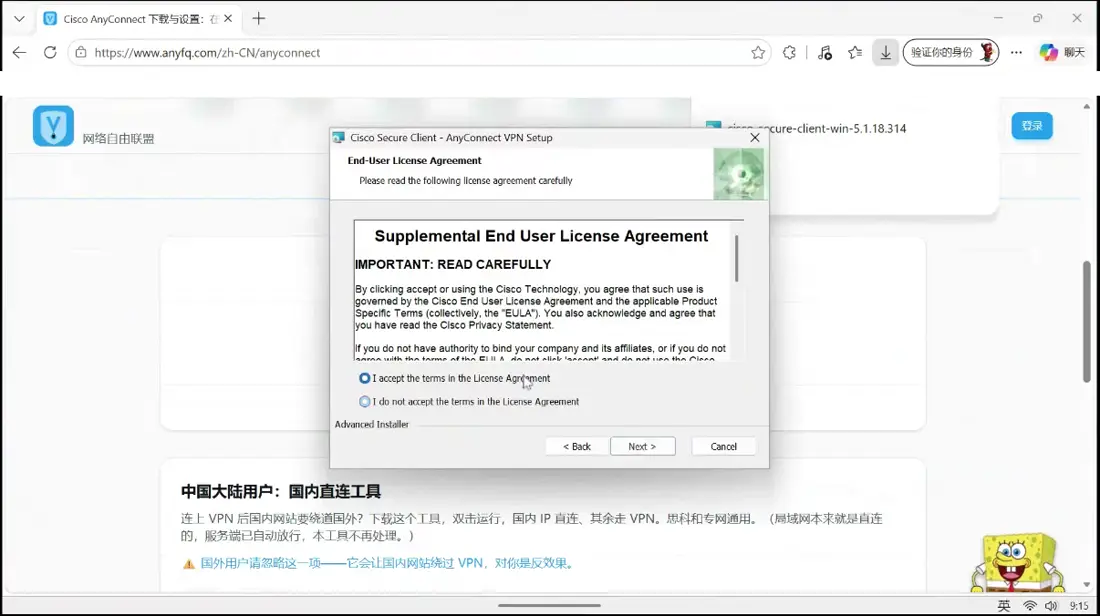Bookmark the page using the star icon

pyautogui.click(x=758, y=53)
